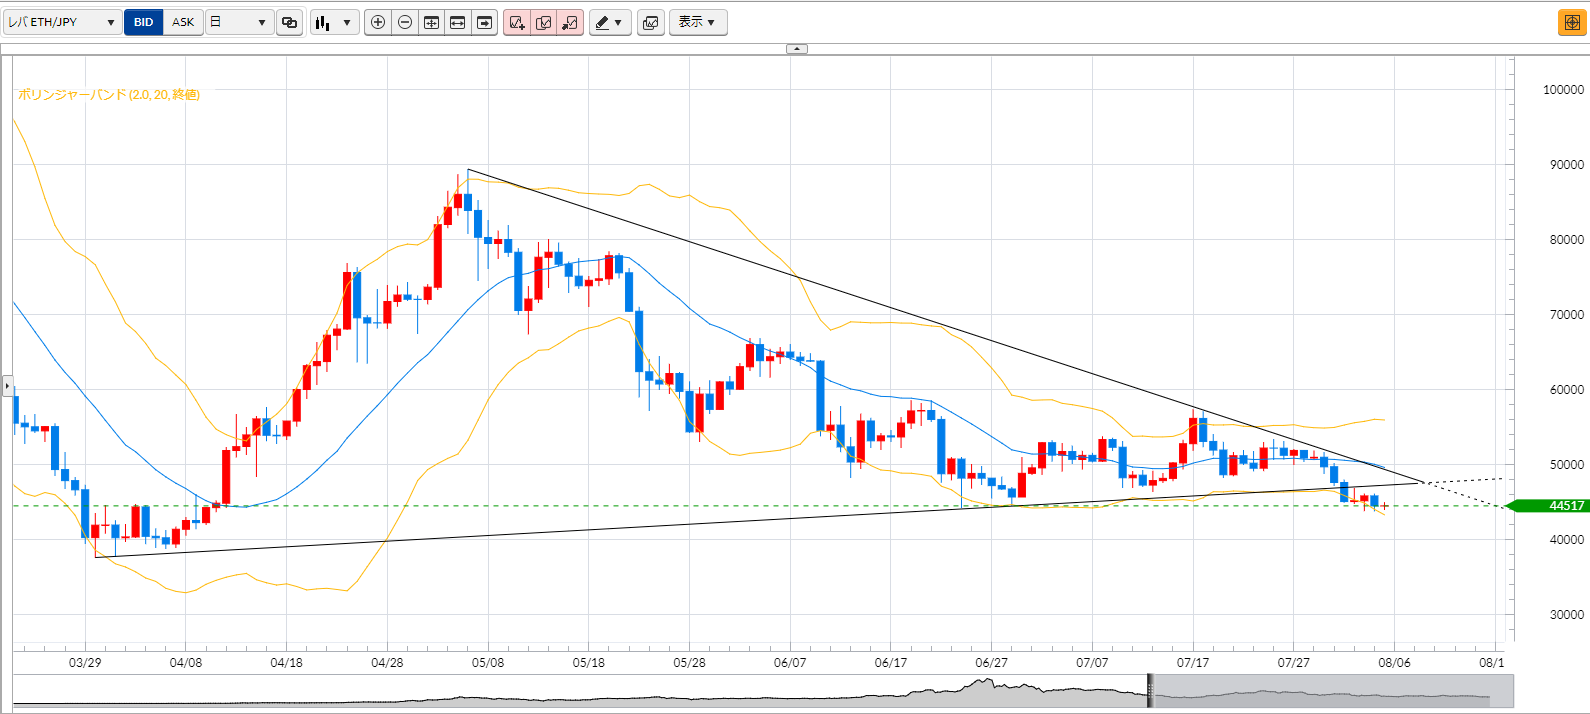The width and height of the screenshot is (1590, 714).
Task: Open the ETH/JPY symbol dropdown
Action: pos(62,22)
